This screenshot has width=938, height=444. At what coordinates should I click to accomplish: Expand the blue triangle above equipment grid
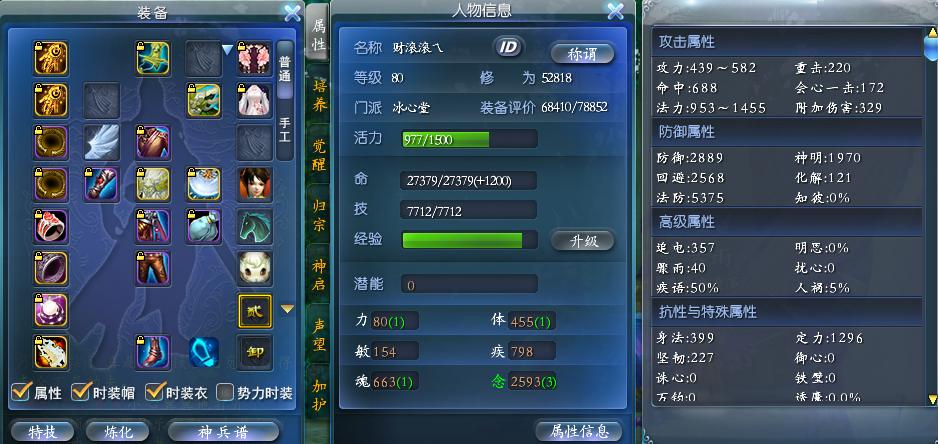(227, 50)
